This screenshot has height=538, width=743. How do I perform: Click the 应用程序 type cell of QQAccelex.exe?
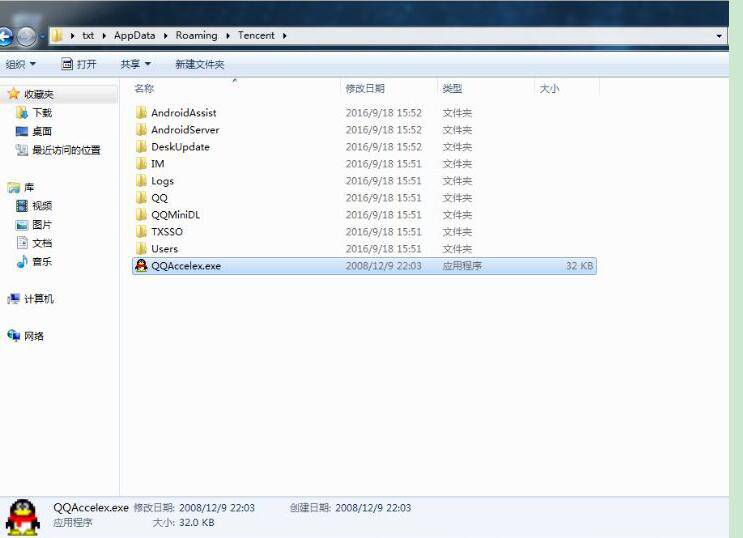point(462,266)
